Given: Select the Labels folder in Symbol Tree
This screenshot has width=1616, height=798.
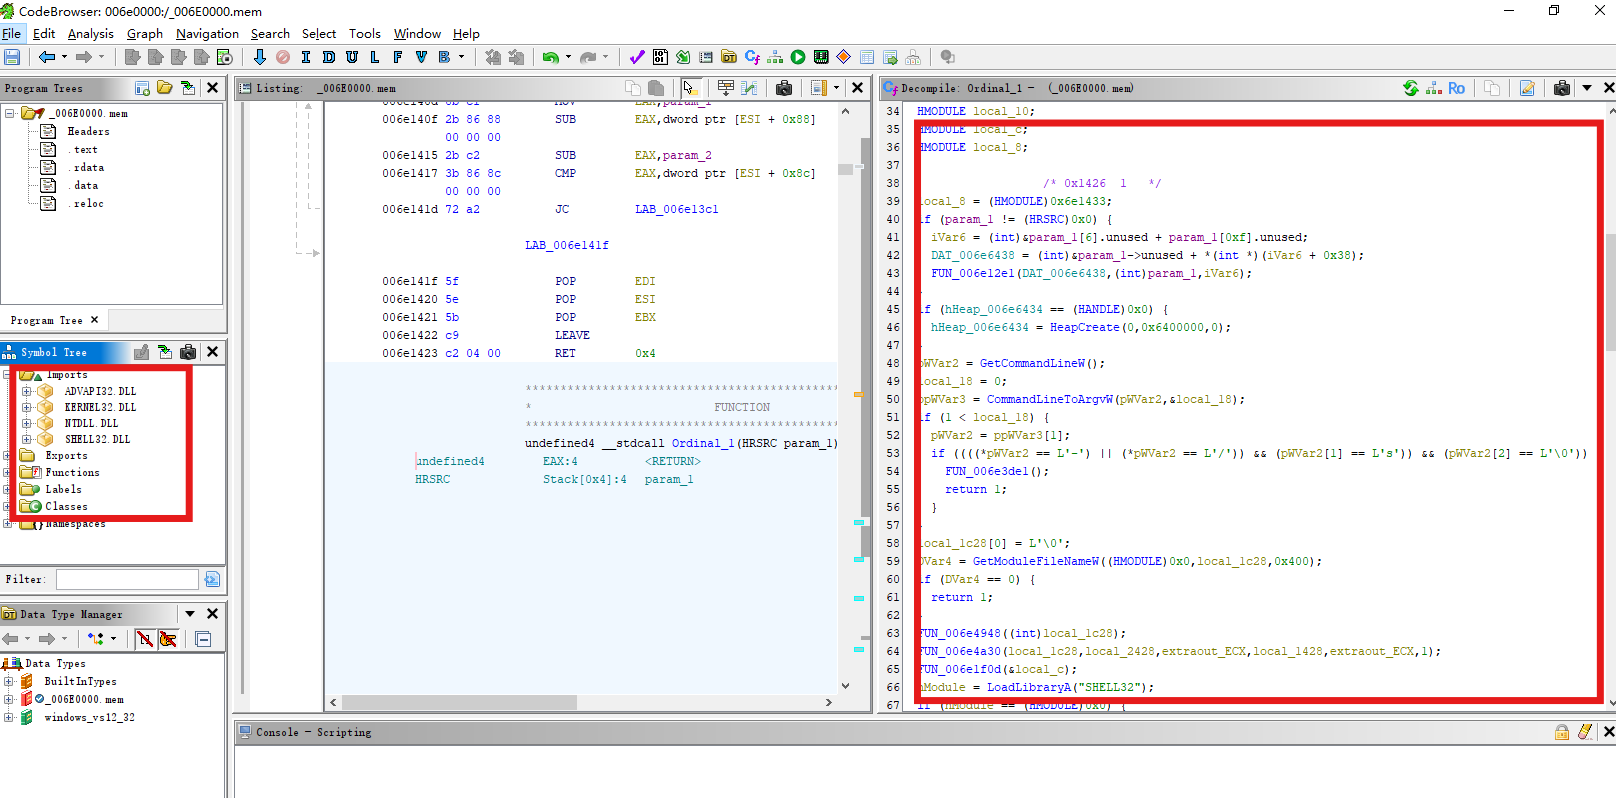Looking at the screenshot, I should (x=63, y=489).
